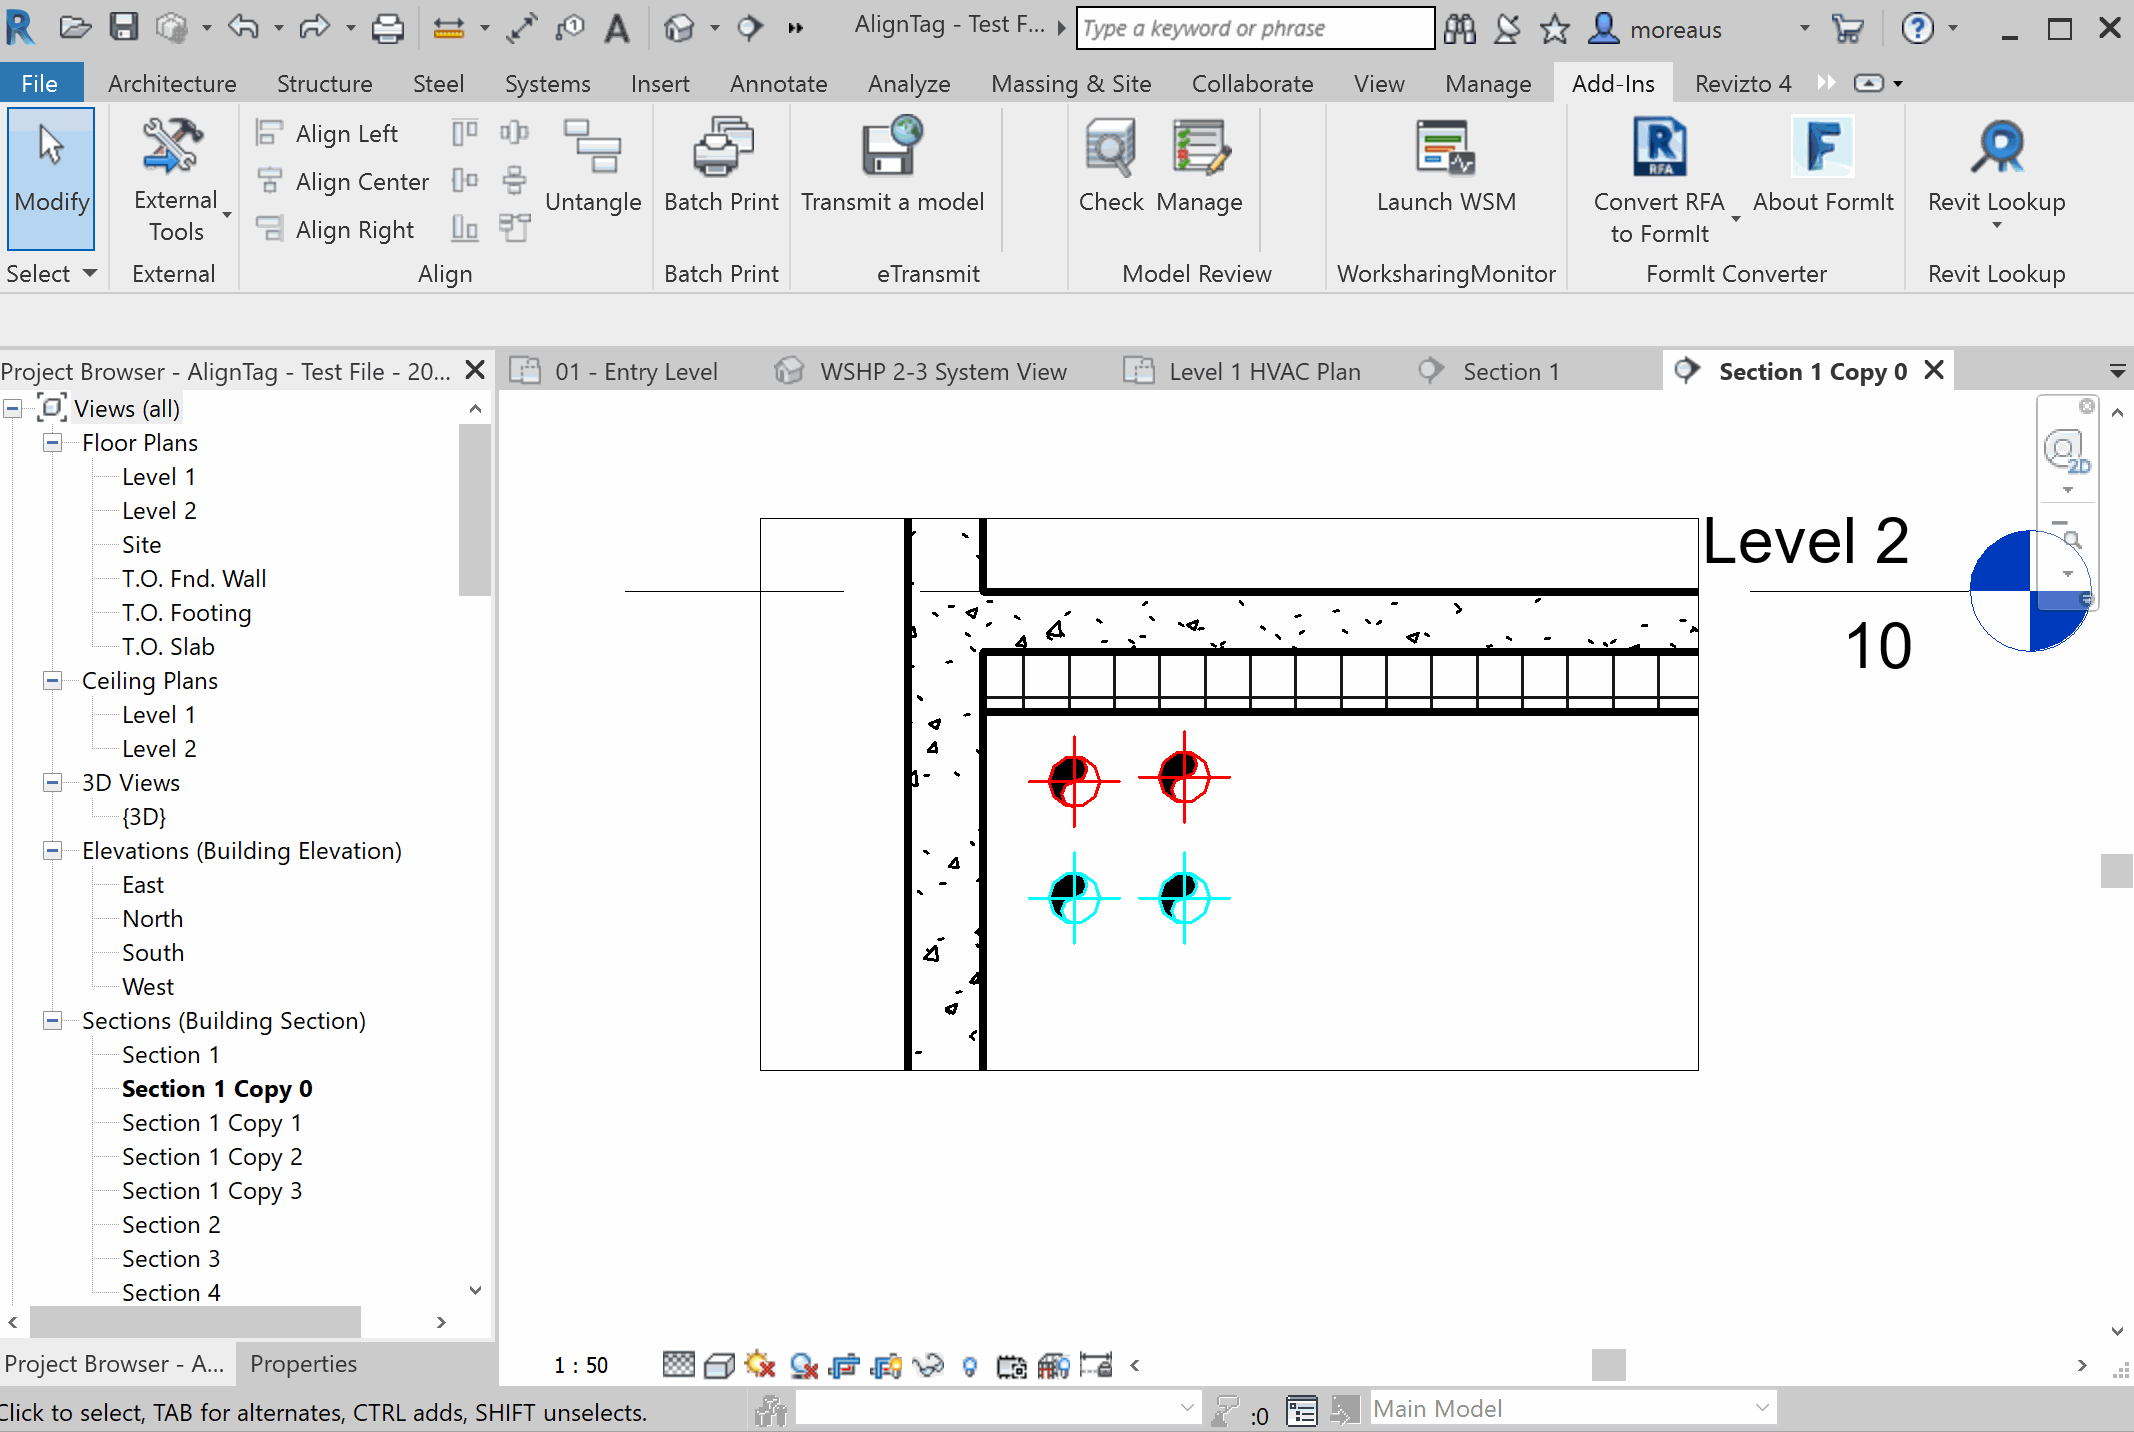2134x1432 pixels.
Task: Open Model Review Check tool
Action: (1110, 148)
